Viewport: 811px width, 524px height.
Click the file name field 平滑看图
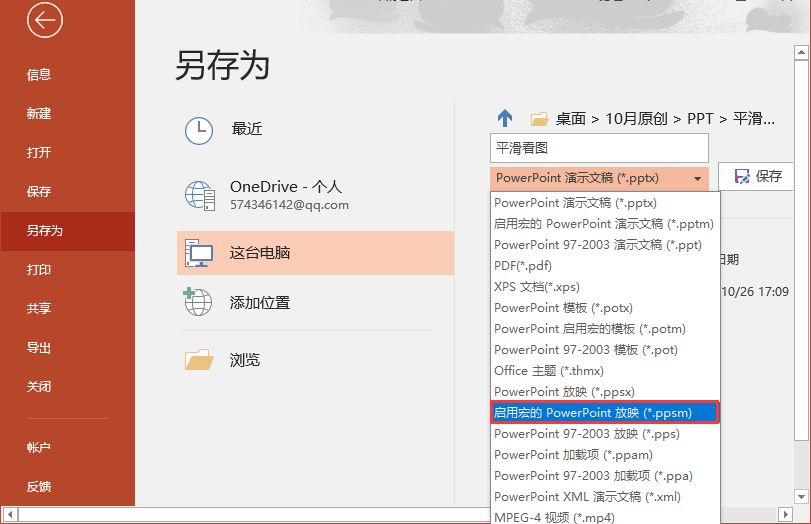coord(599,148)
